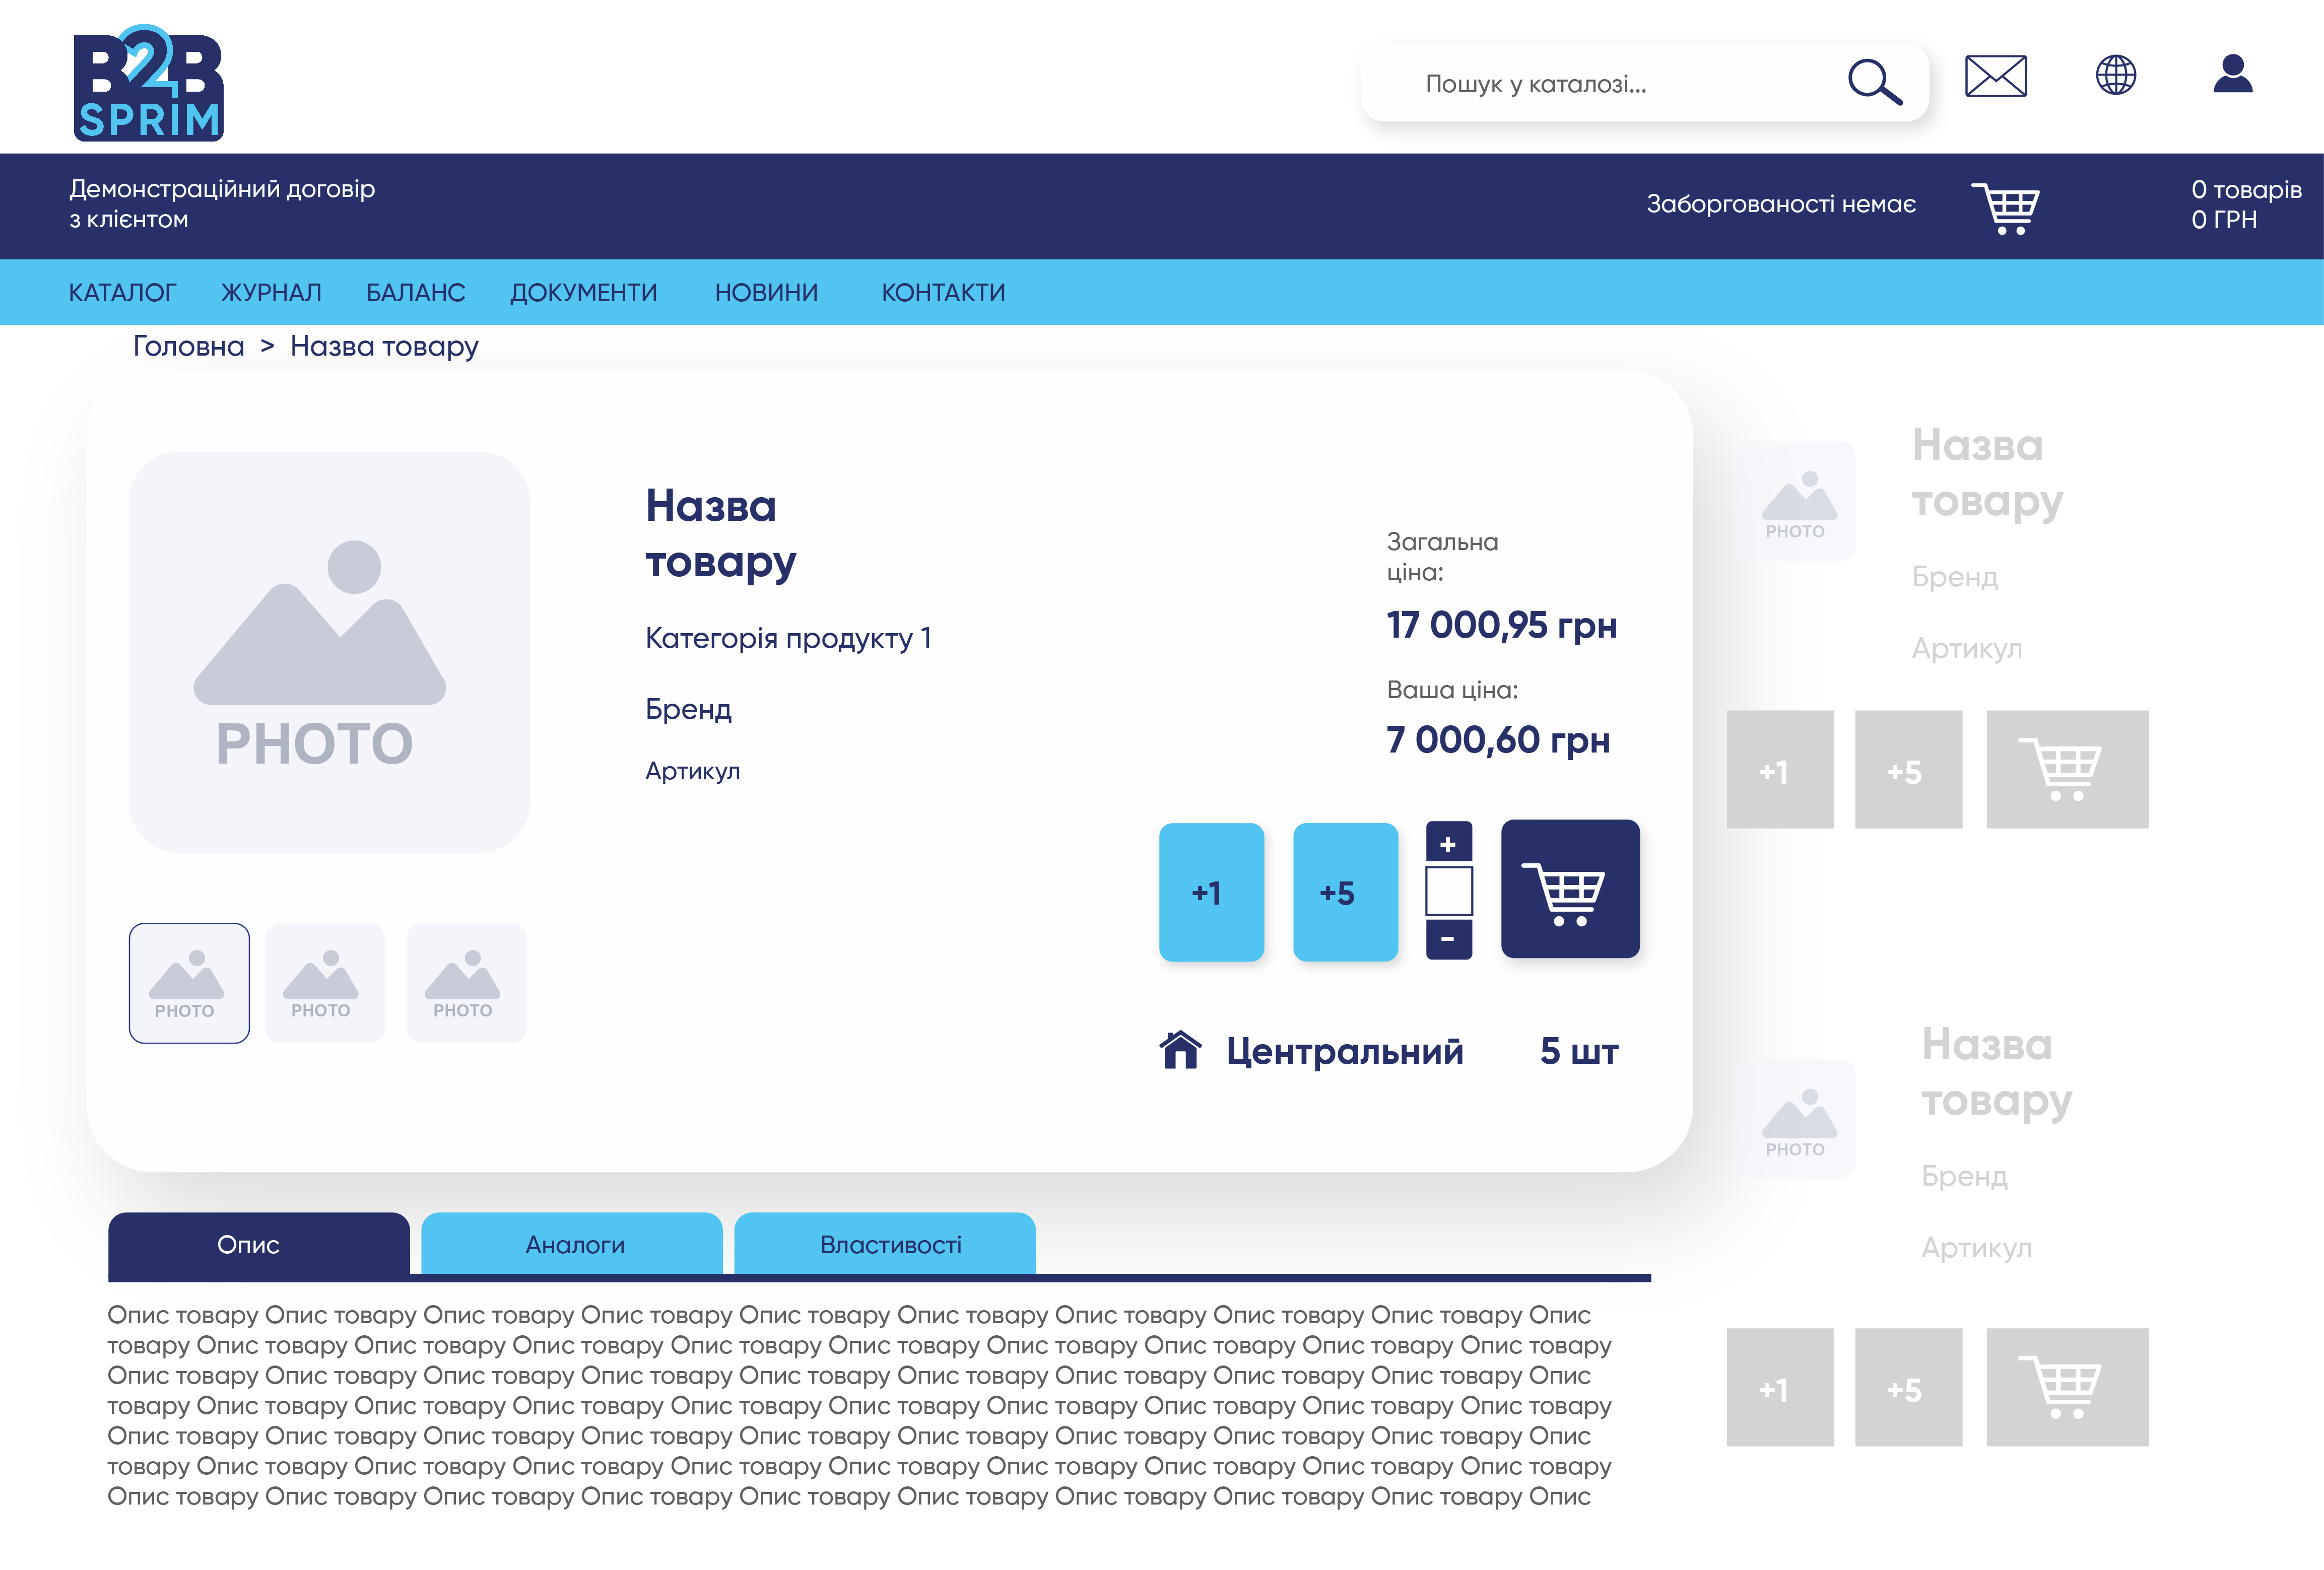Click +5 on the second sidebar product

pyautogui.click(x=1908, y=1386)
